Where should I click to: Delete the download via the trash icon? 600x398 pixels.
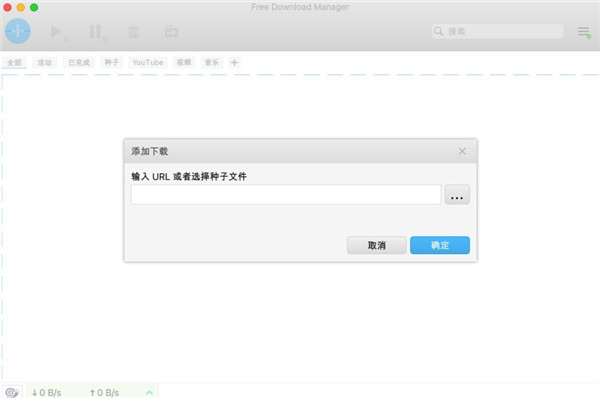point(134,31)
